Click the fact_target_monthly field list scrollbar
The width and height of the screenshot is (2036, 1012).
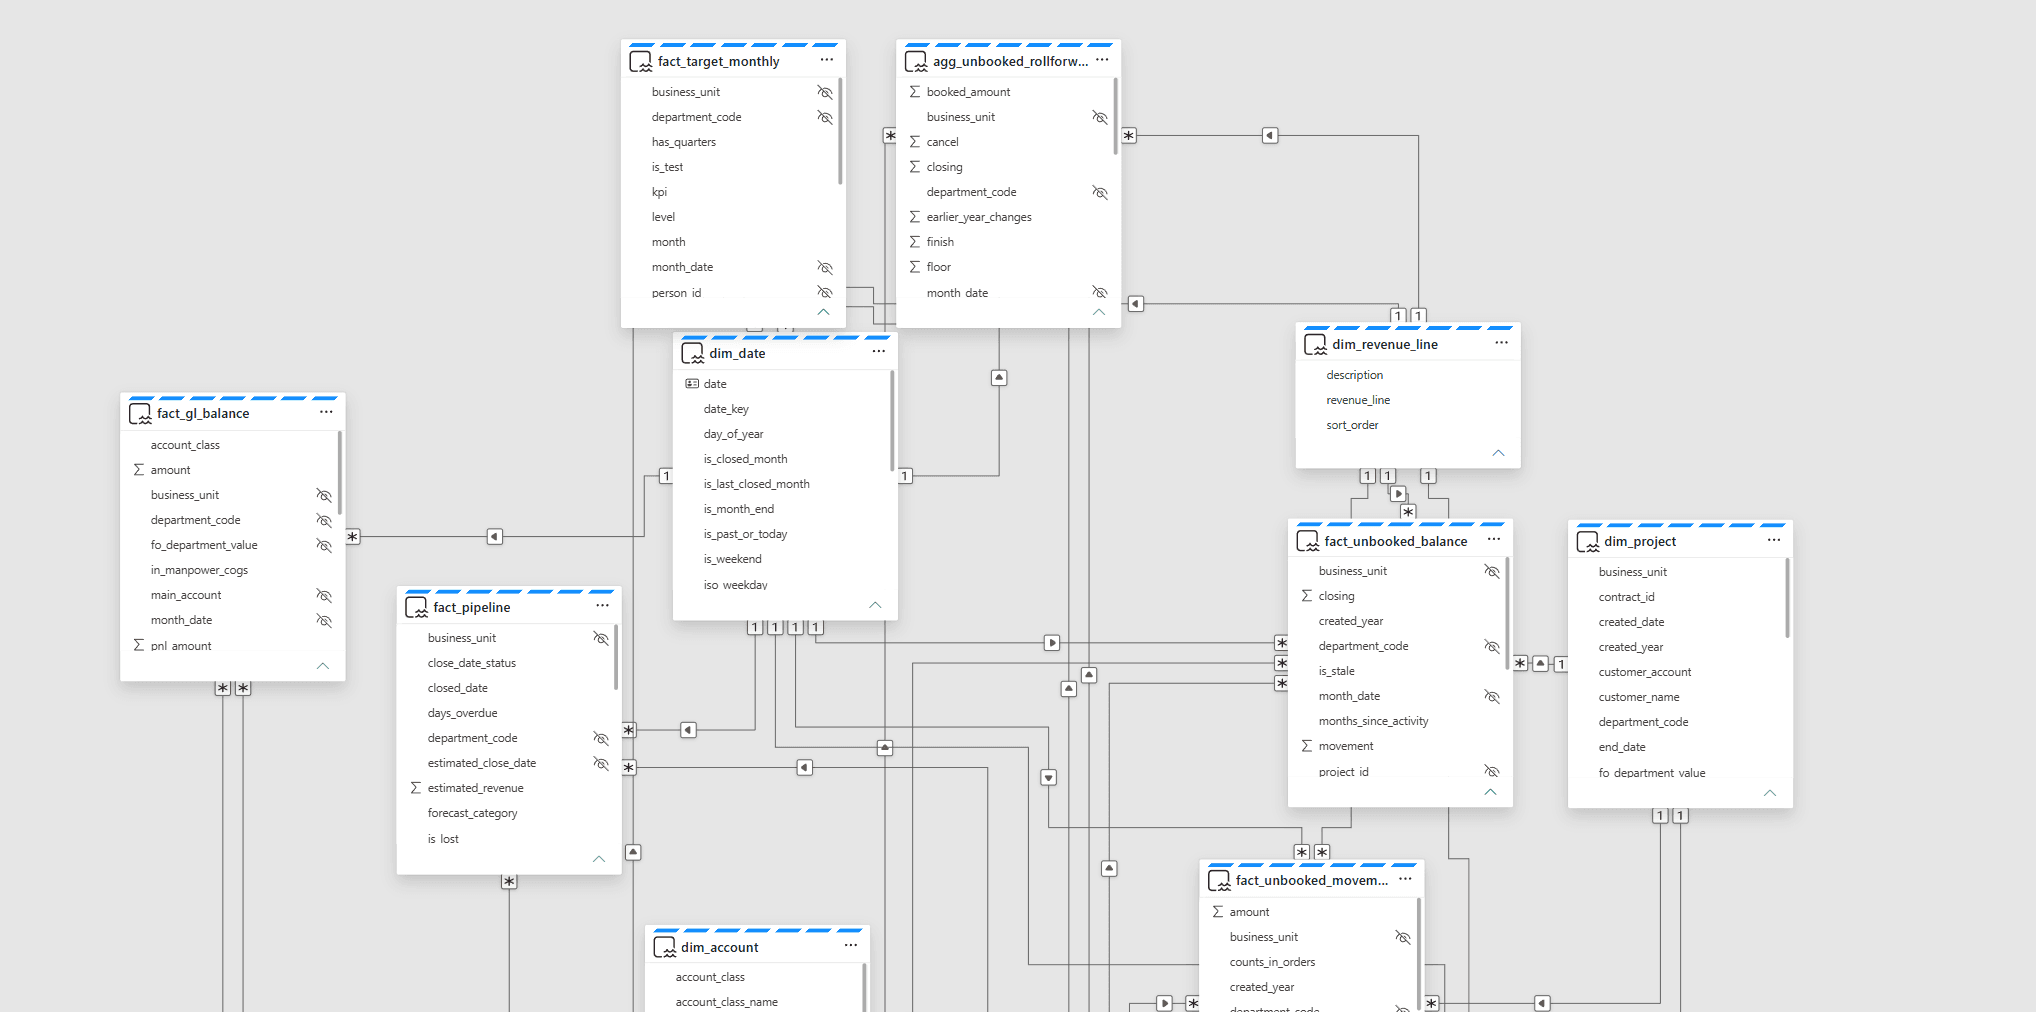[x=840, y=132]
